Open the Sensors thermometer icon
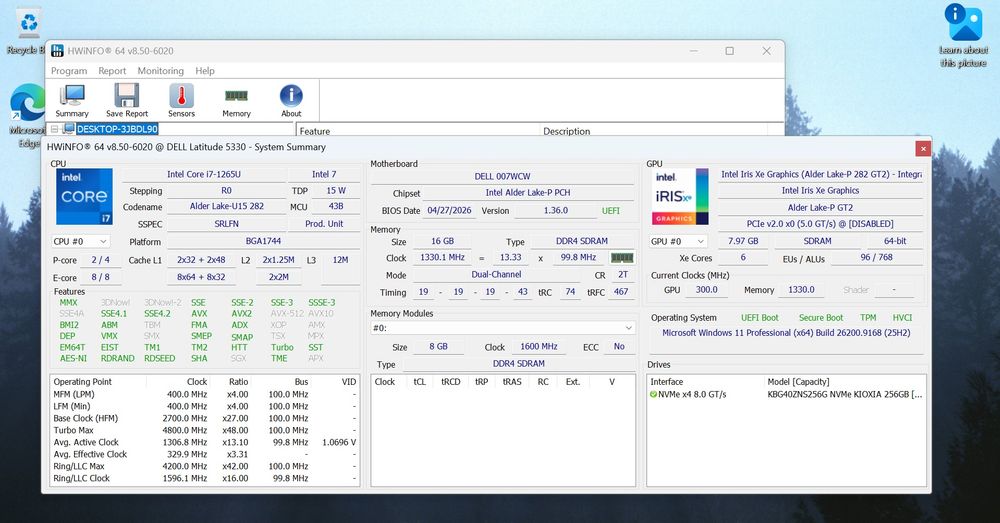The width and height of the screenshot is (1000, 523). (x=181, y=100)
